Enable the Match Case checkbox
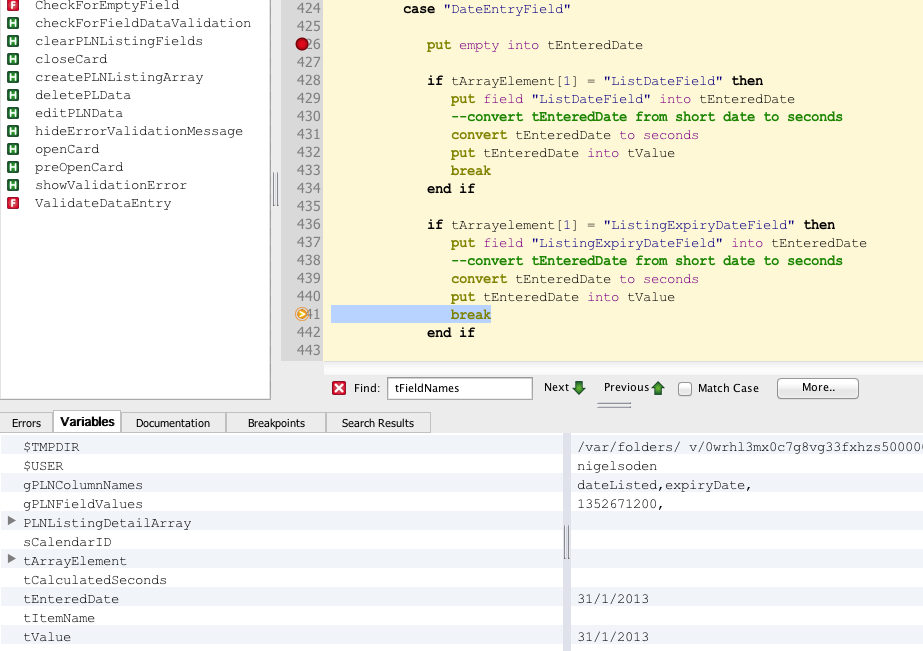This screenshot has height=651, width=923. (x=685, y=389)
